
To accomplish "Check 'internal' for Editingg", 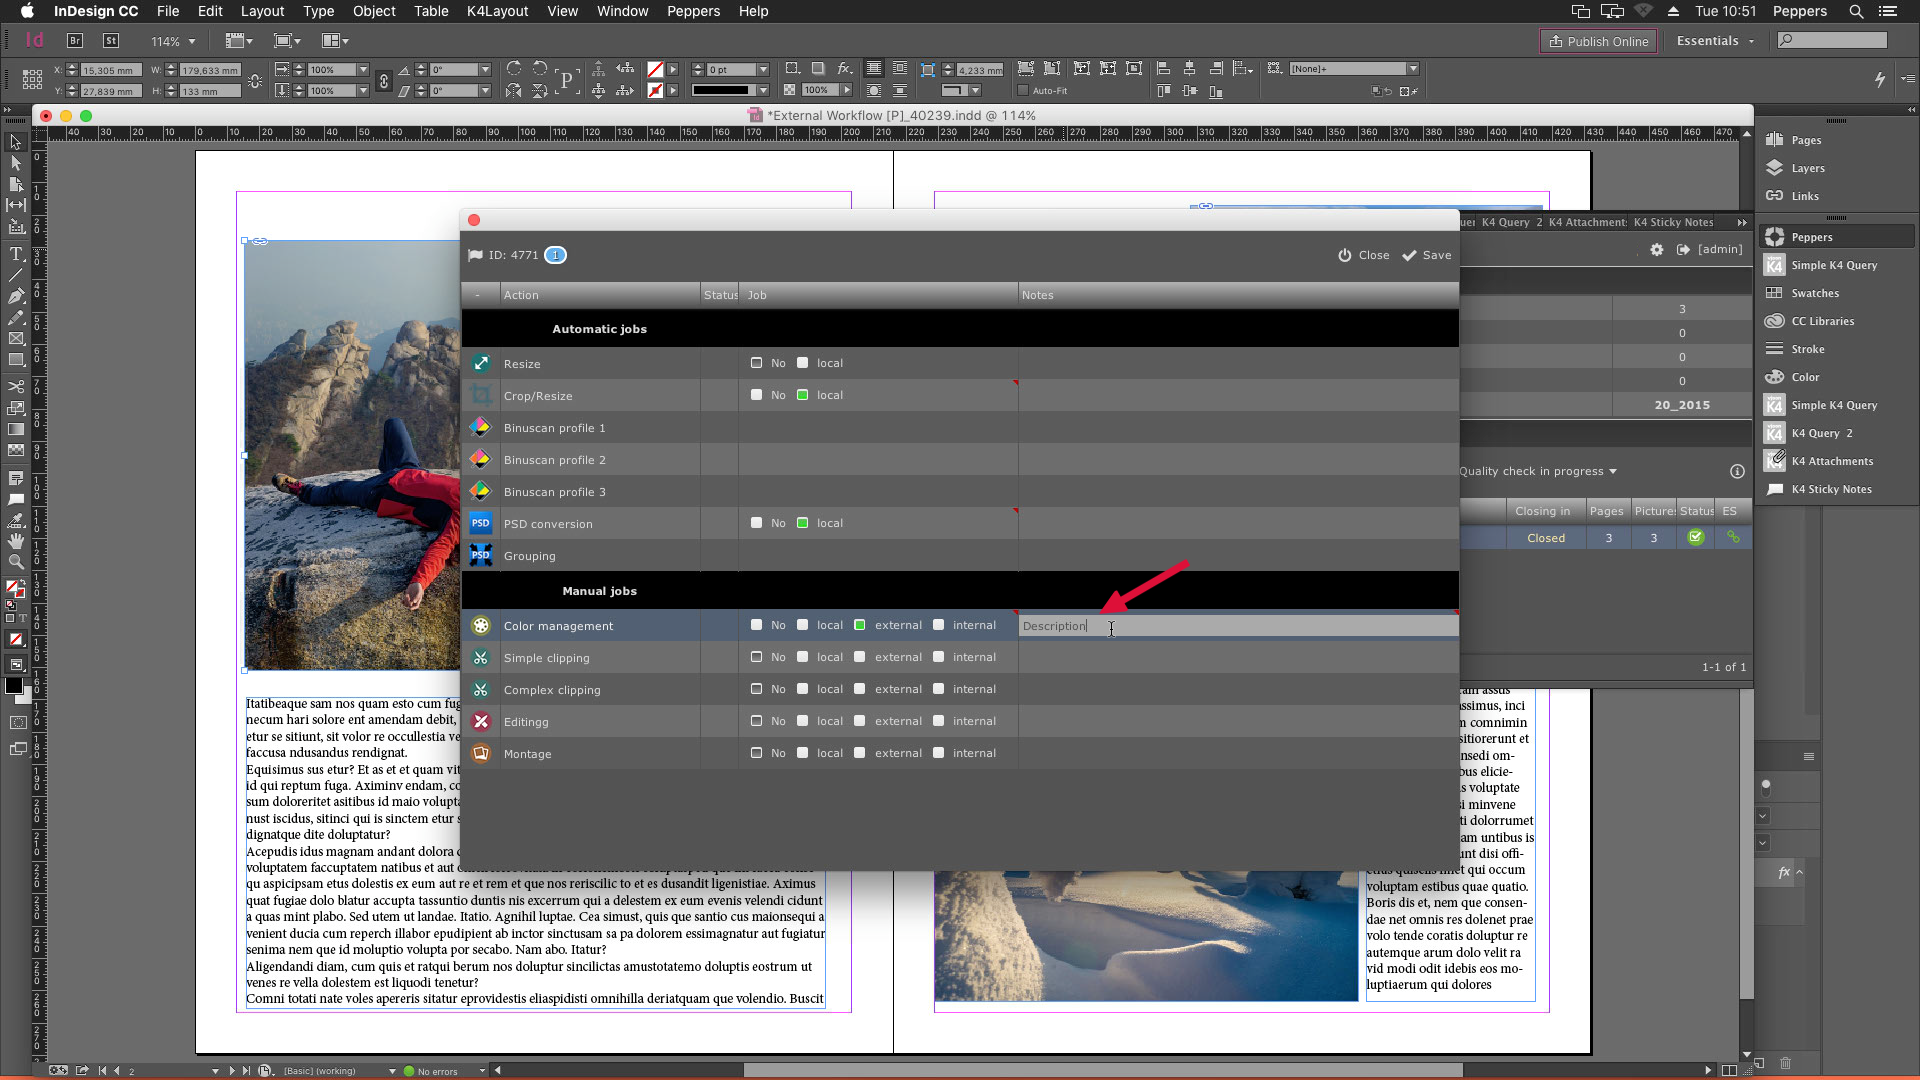I will 938,721.
